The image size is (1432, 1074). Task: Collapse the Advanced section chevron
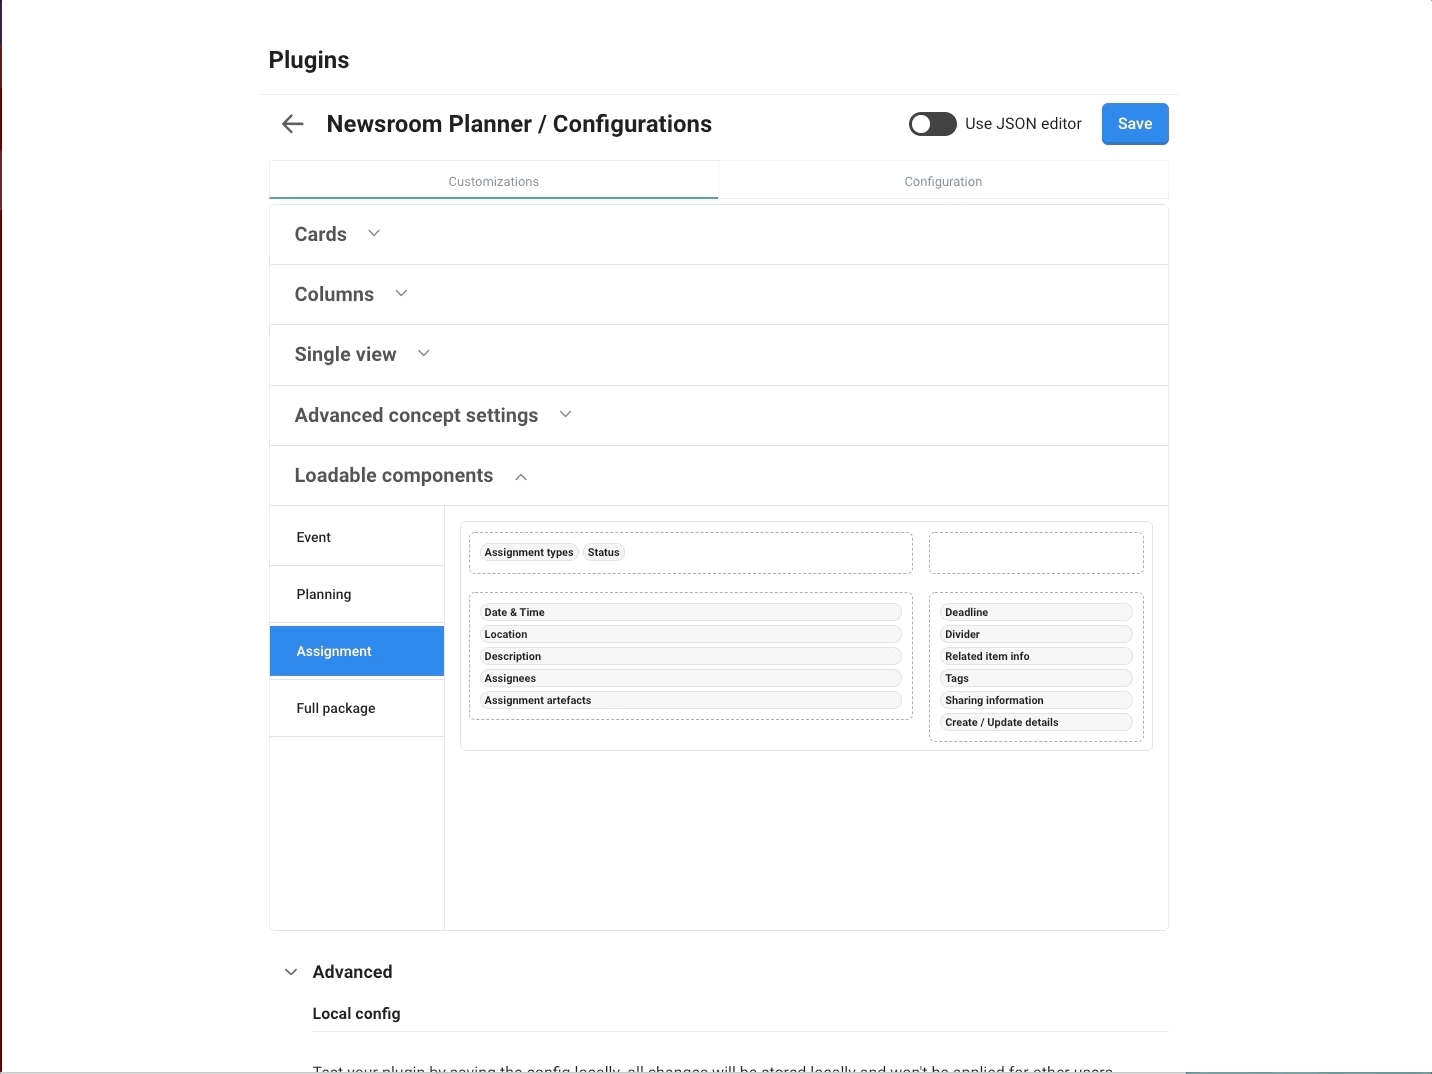pos(291,972)
